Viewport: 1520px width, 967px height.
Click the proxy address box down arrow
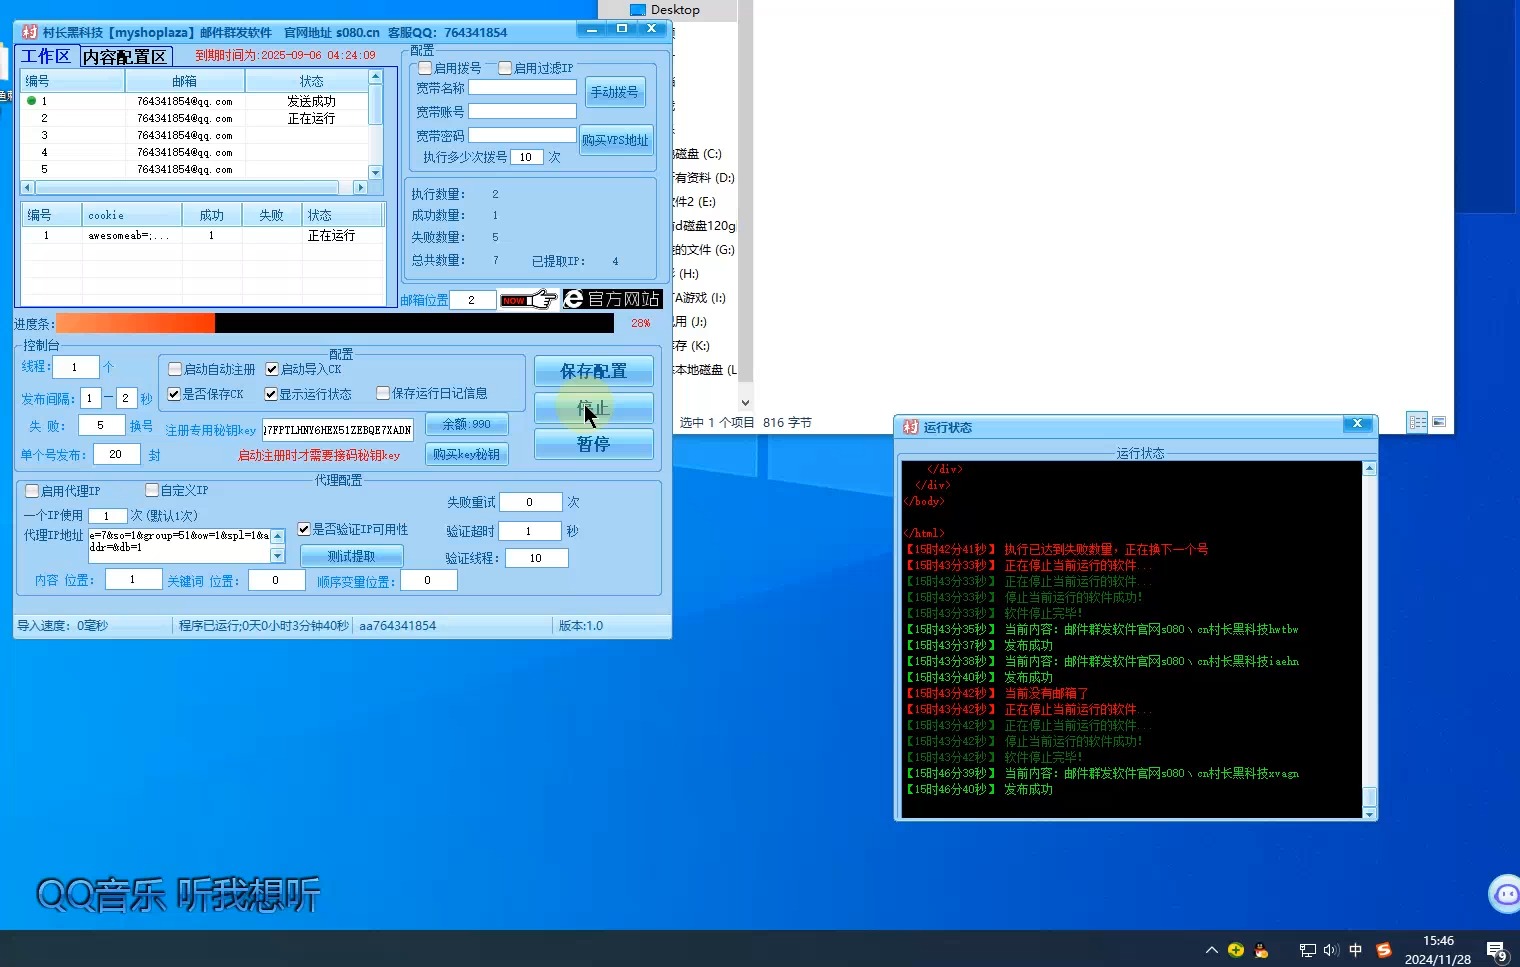[x=278, y=555]
